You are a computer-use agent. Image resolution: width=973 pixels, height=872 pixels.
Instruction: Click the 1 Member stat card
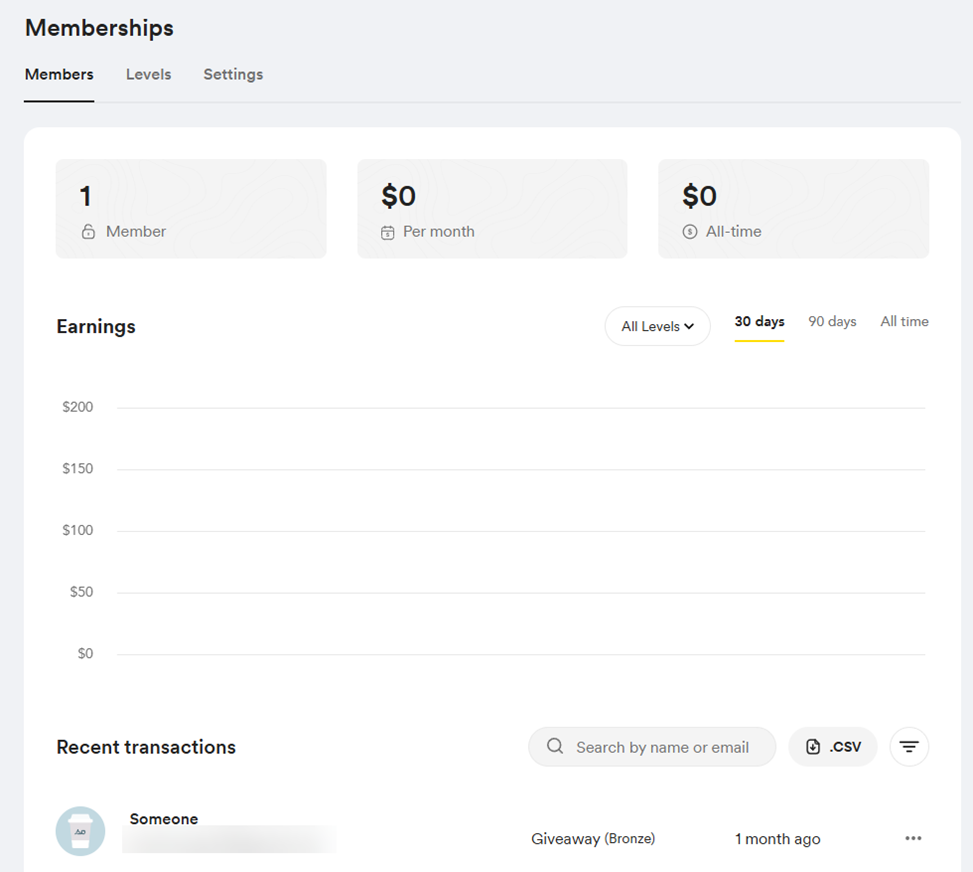pos(191,209)
